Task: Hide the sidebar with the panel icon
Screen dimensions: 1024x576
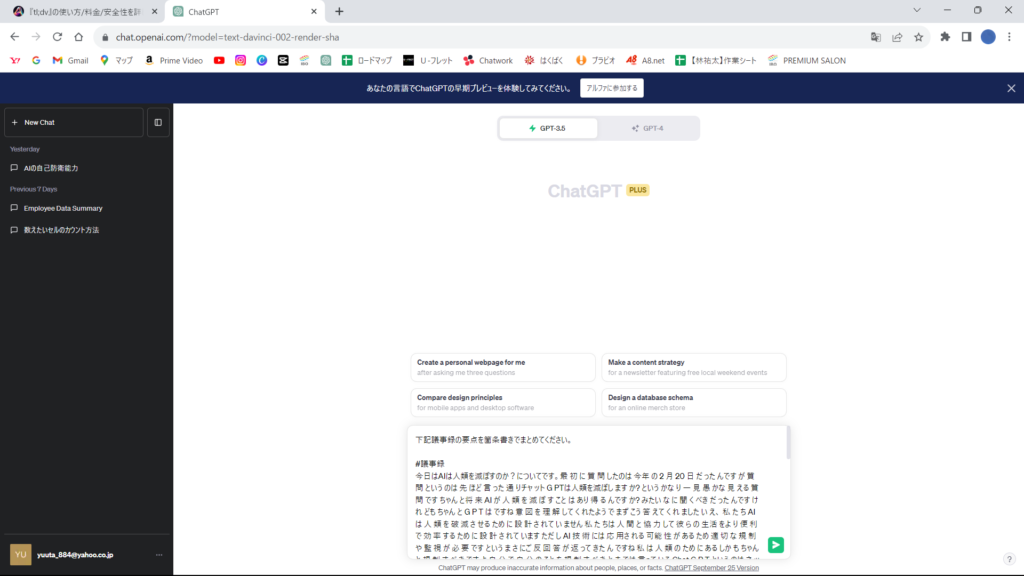Action: click(x=158, y=122)
